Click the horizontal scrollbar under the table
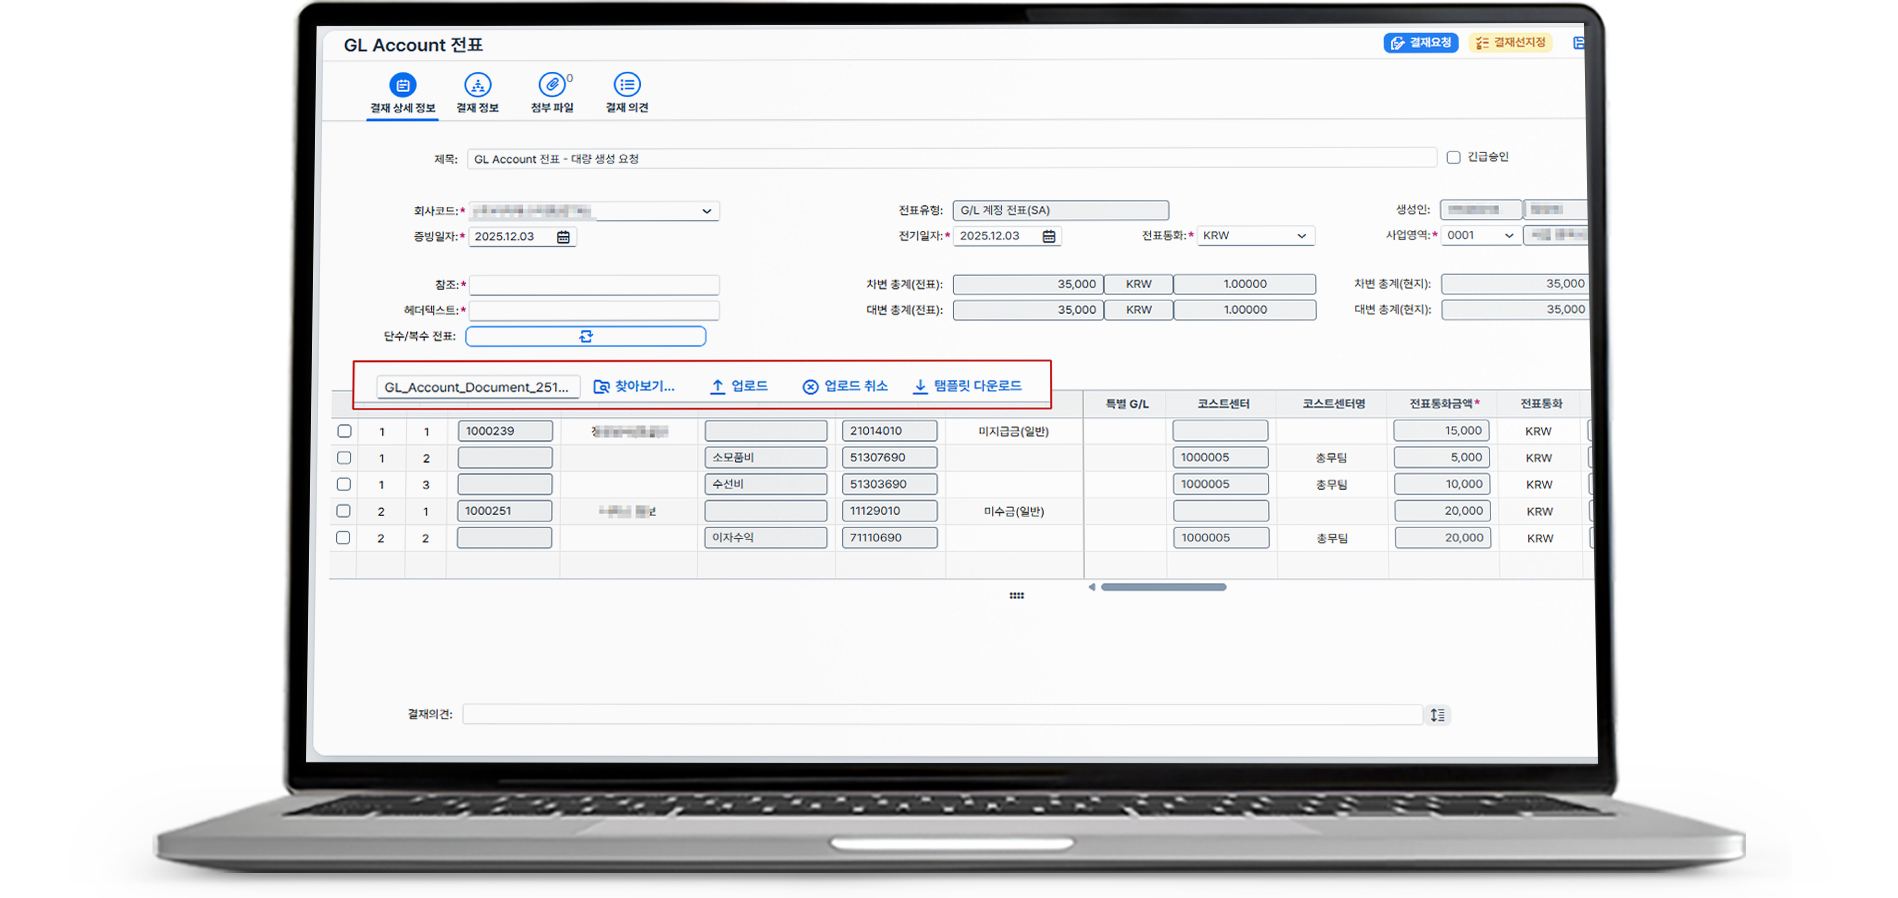1898x898 pixels. coord(1163,587)
